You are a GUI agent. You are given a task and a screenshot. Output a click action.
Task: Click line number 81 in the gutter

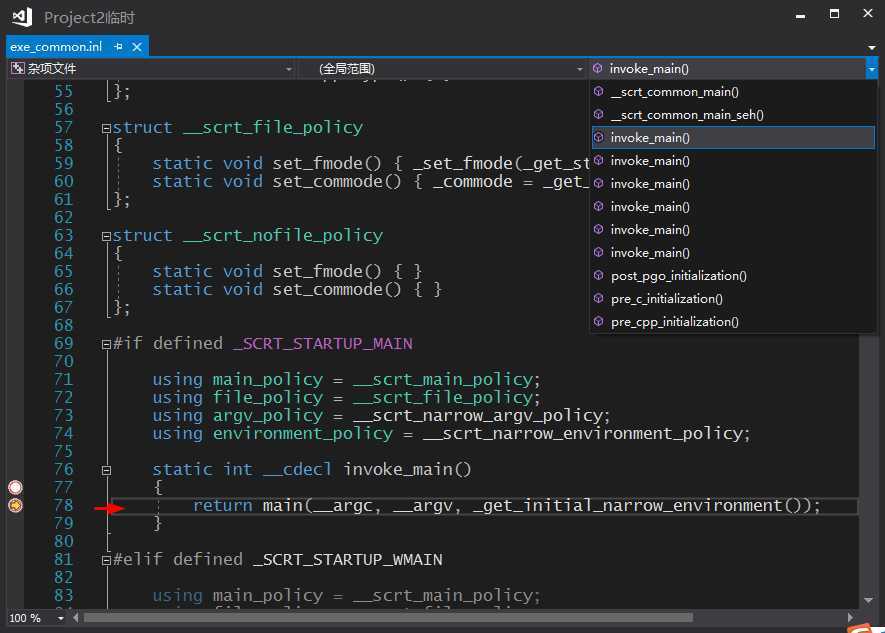63,560
